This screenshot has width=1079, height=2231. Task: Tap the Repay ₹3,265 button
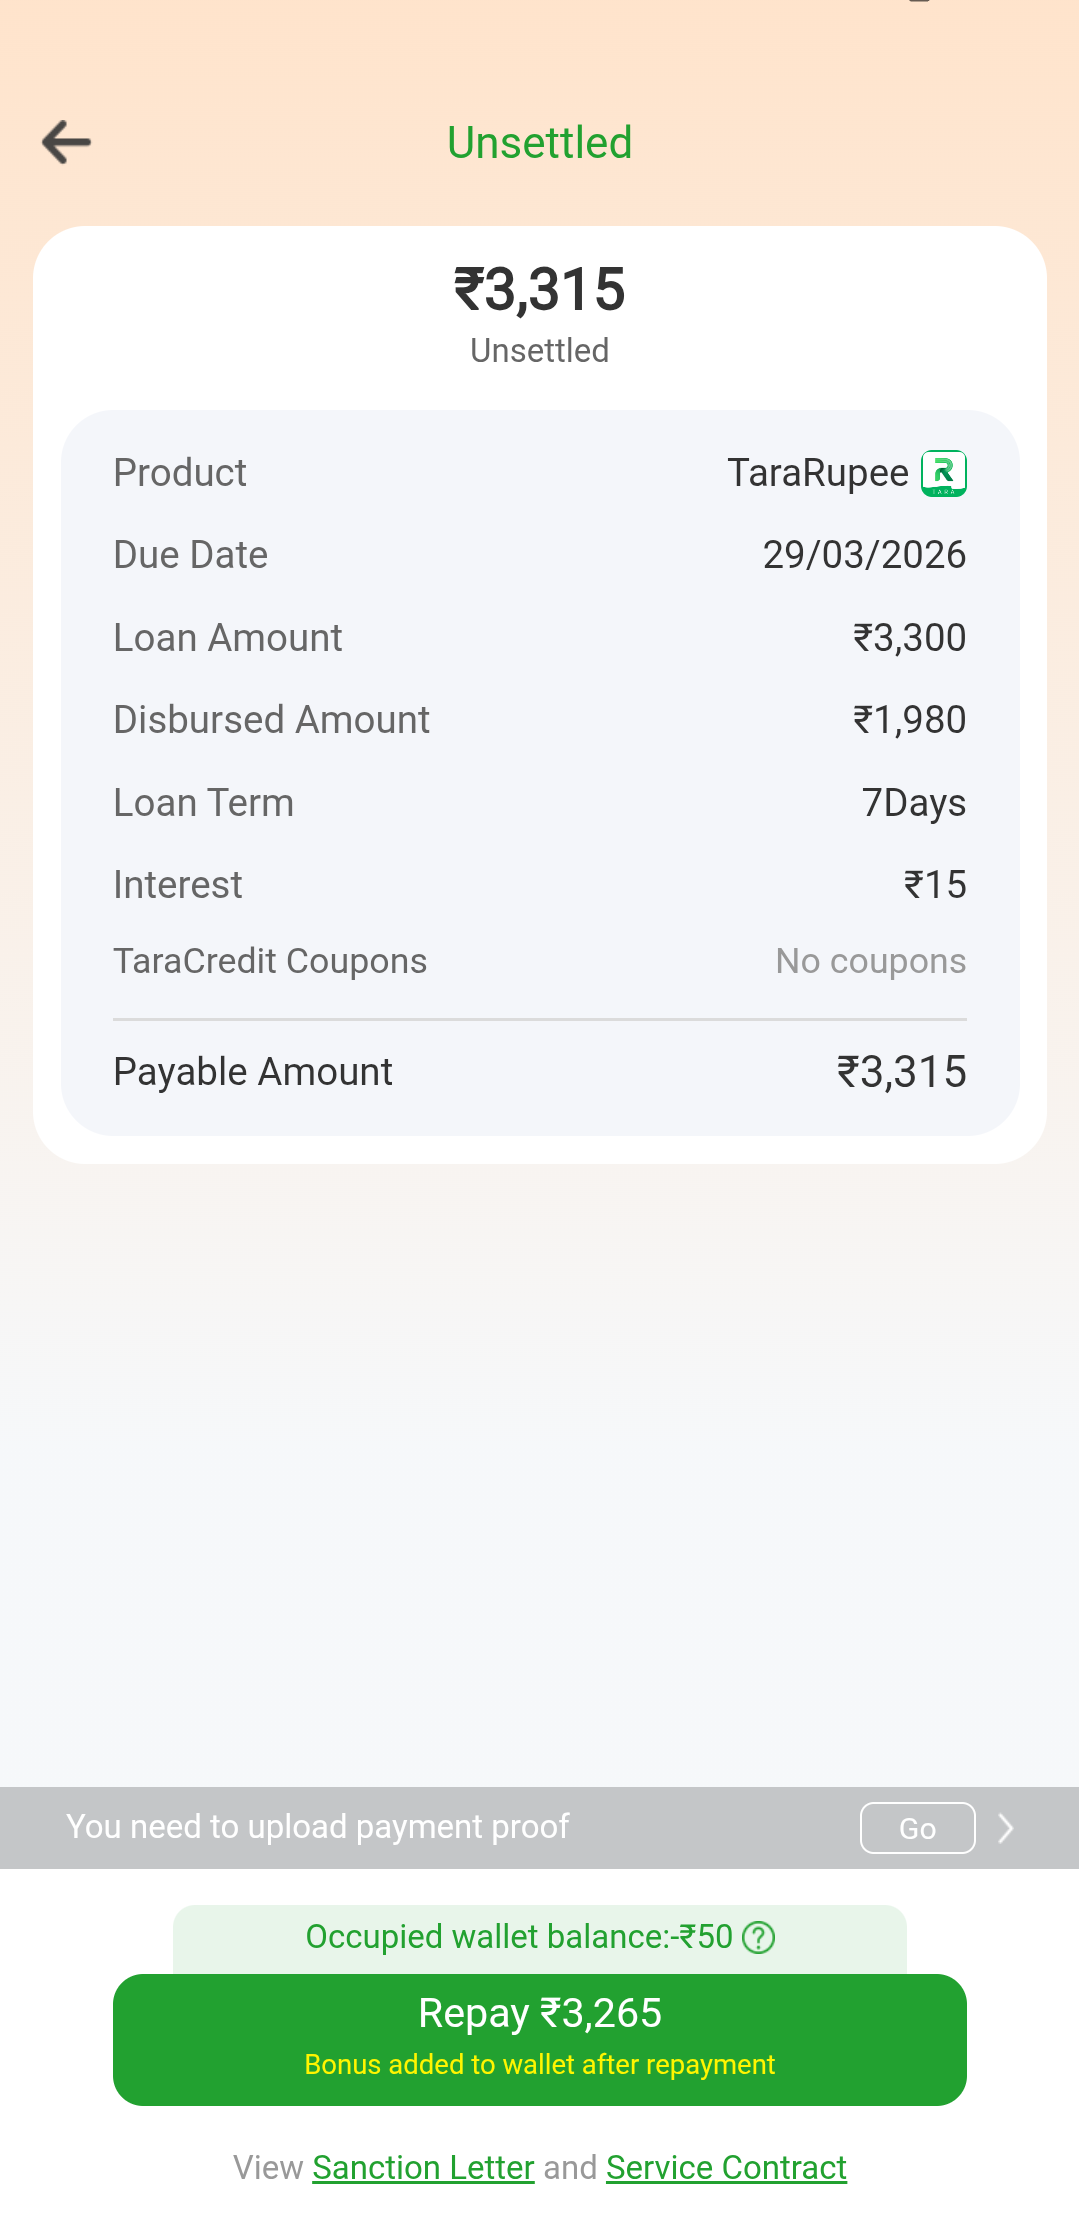(540, 2039)
